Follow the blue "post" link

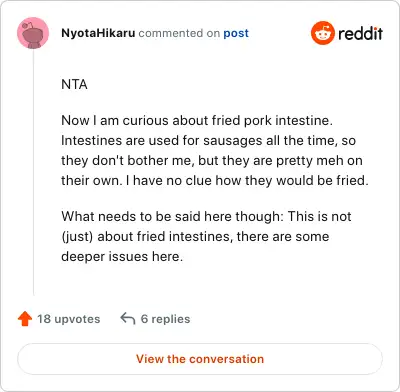tap(236, 33)
